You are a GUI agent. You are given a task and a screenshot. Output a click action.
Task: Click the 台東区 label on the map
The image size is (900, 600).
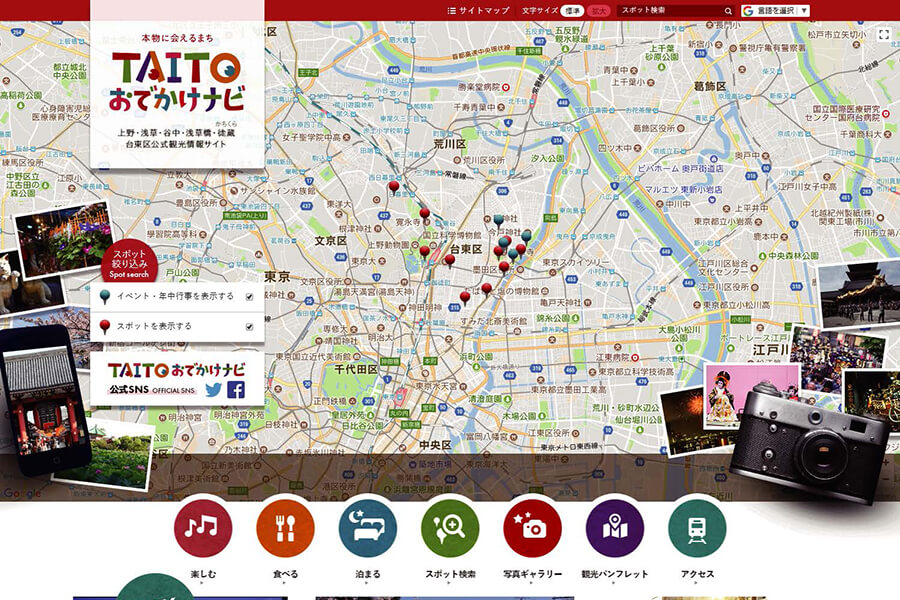465,250
